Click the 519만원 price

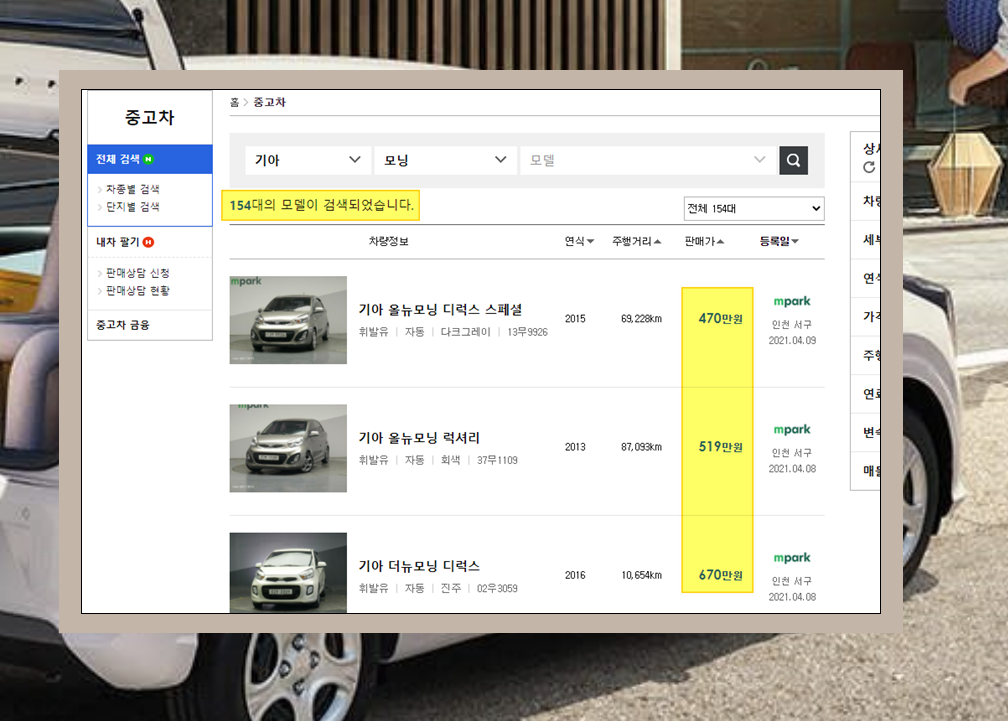tap(721, 447)
